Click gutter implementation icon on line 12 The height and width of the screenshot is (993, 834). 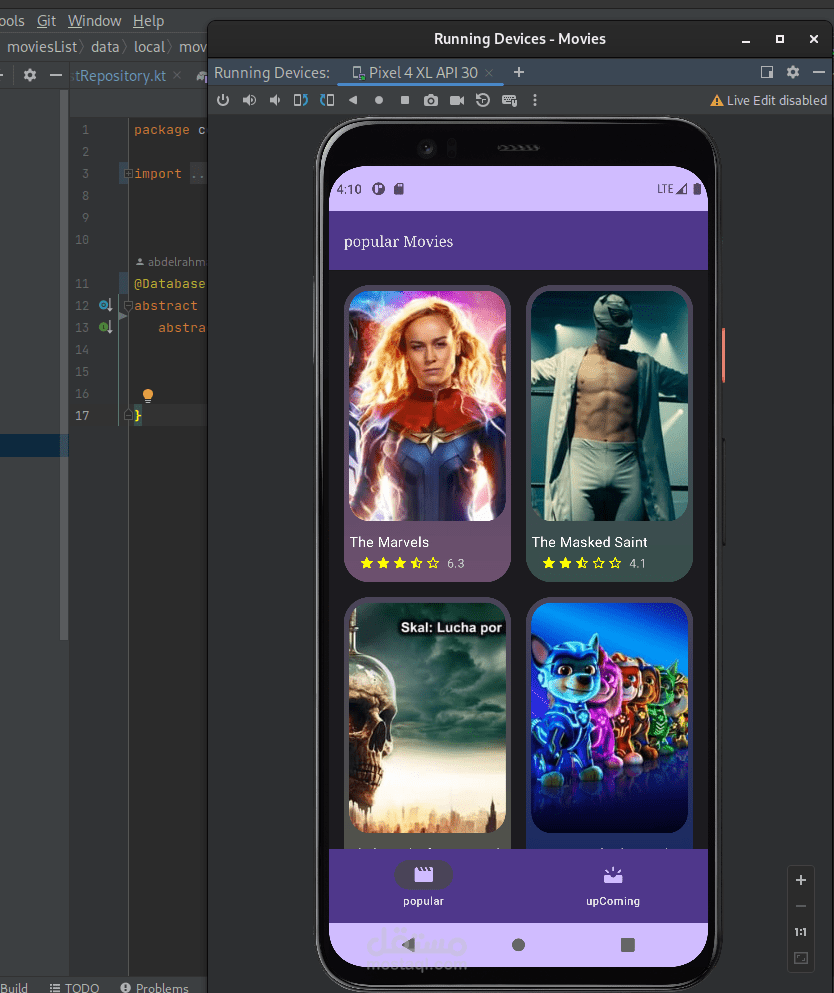105,306
